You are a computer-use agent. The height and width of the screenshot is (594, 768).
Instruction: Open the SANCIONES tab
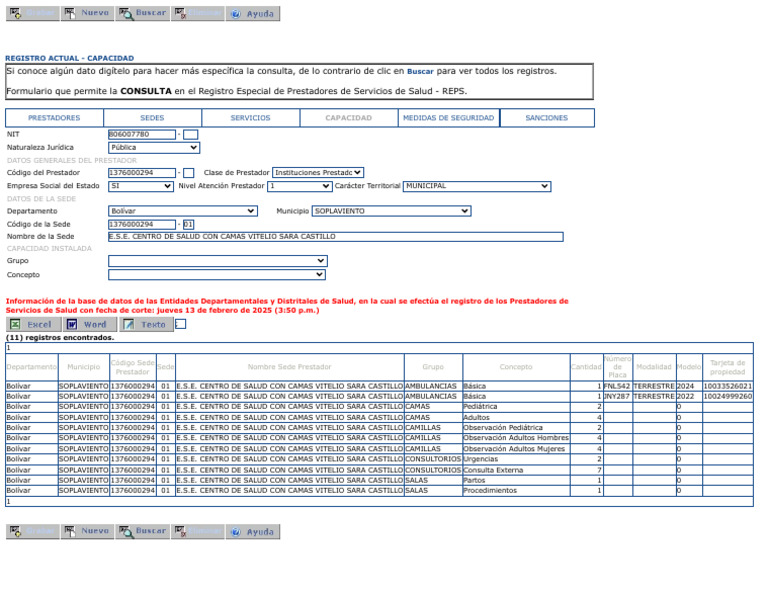tap(547, 118)
